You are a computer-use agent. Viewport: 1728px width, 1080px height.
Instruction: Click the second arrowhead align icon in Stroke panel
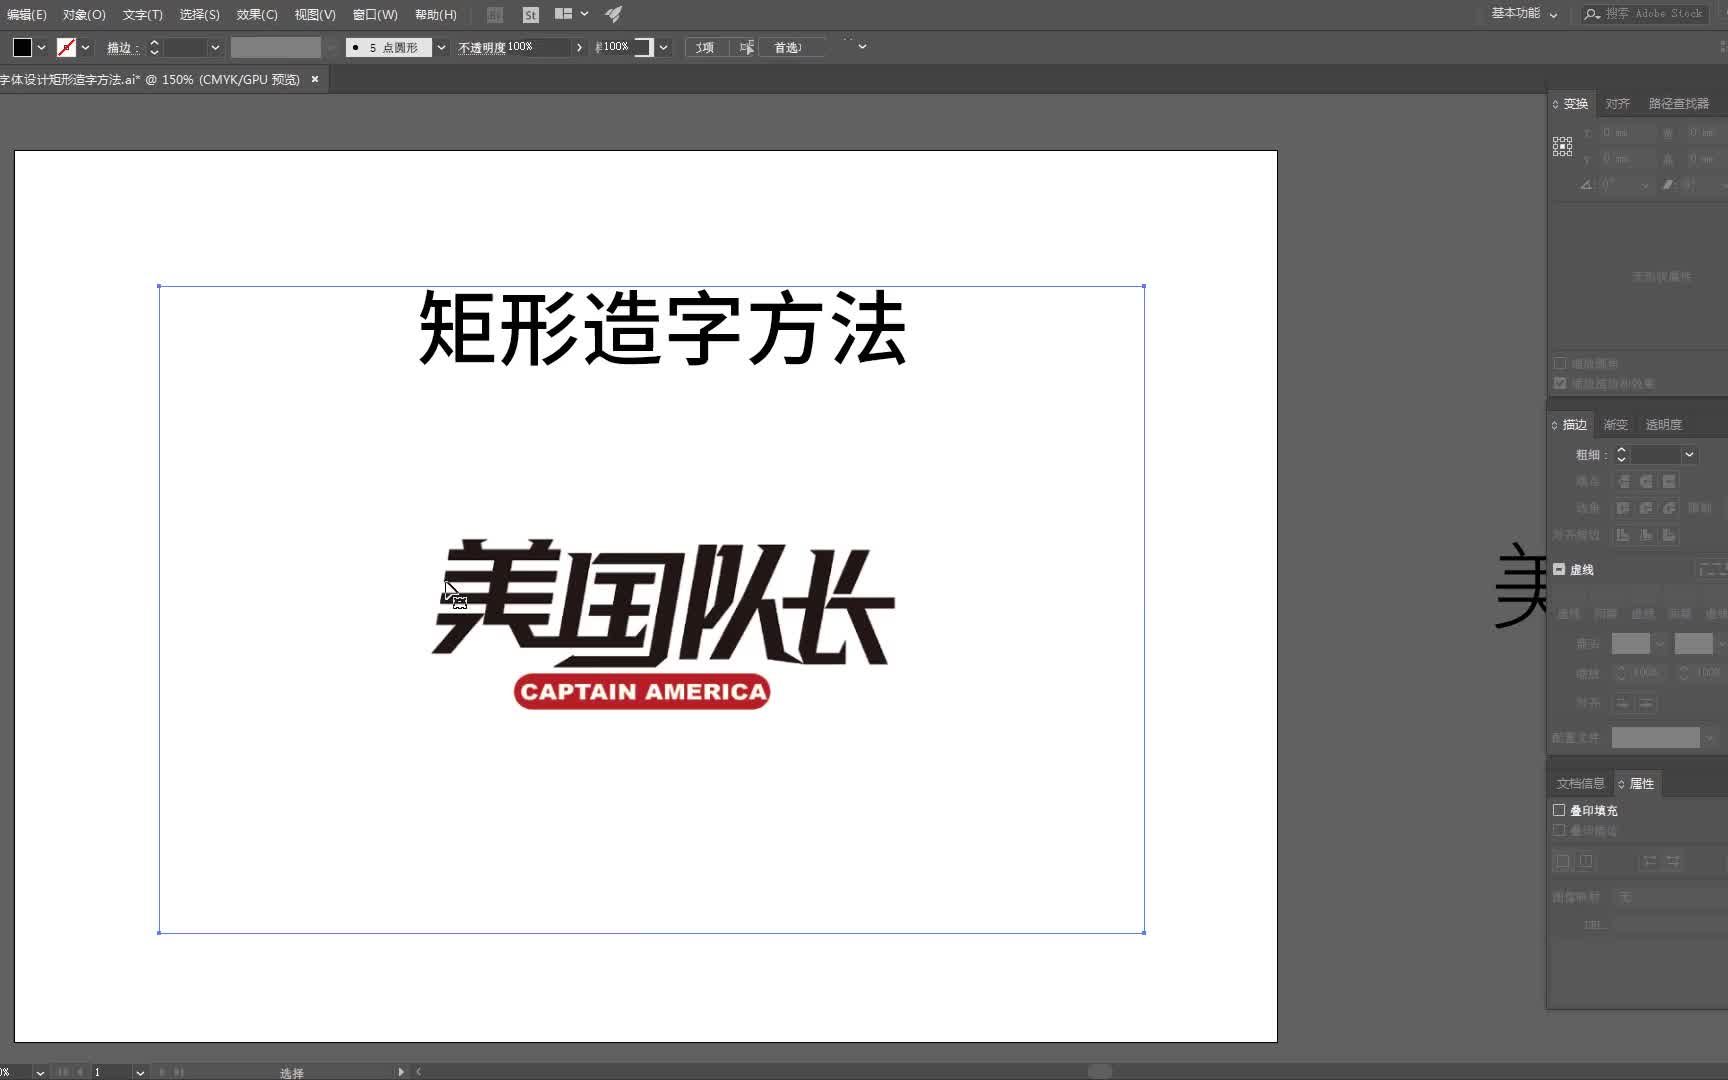pyautogui.click(x=1647, y=703)
